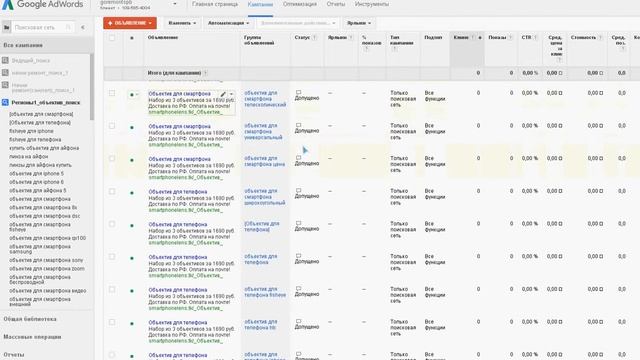Sort by the Показы column header
The image size is (640, 360).
pos(497,38)
